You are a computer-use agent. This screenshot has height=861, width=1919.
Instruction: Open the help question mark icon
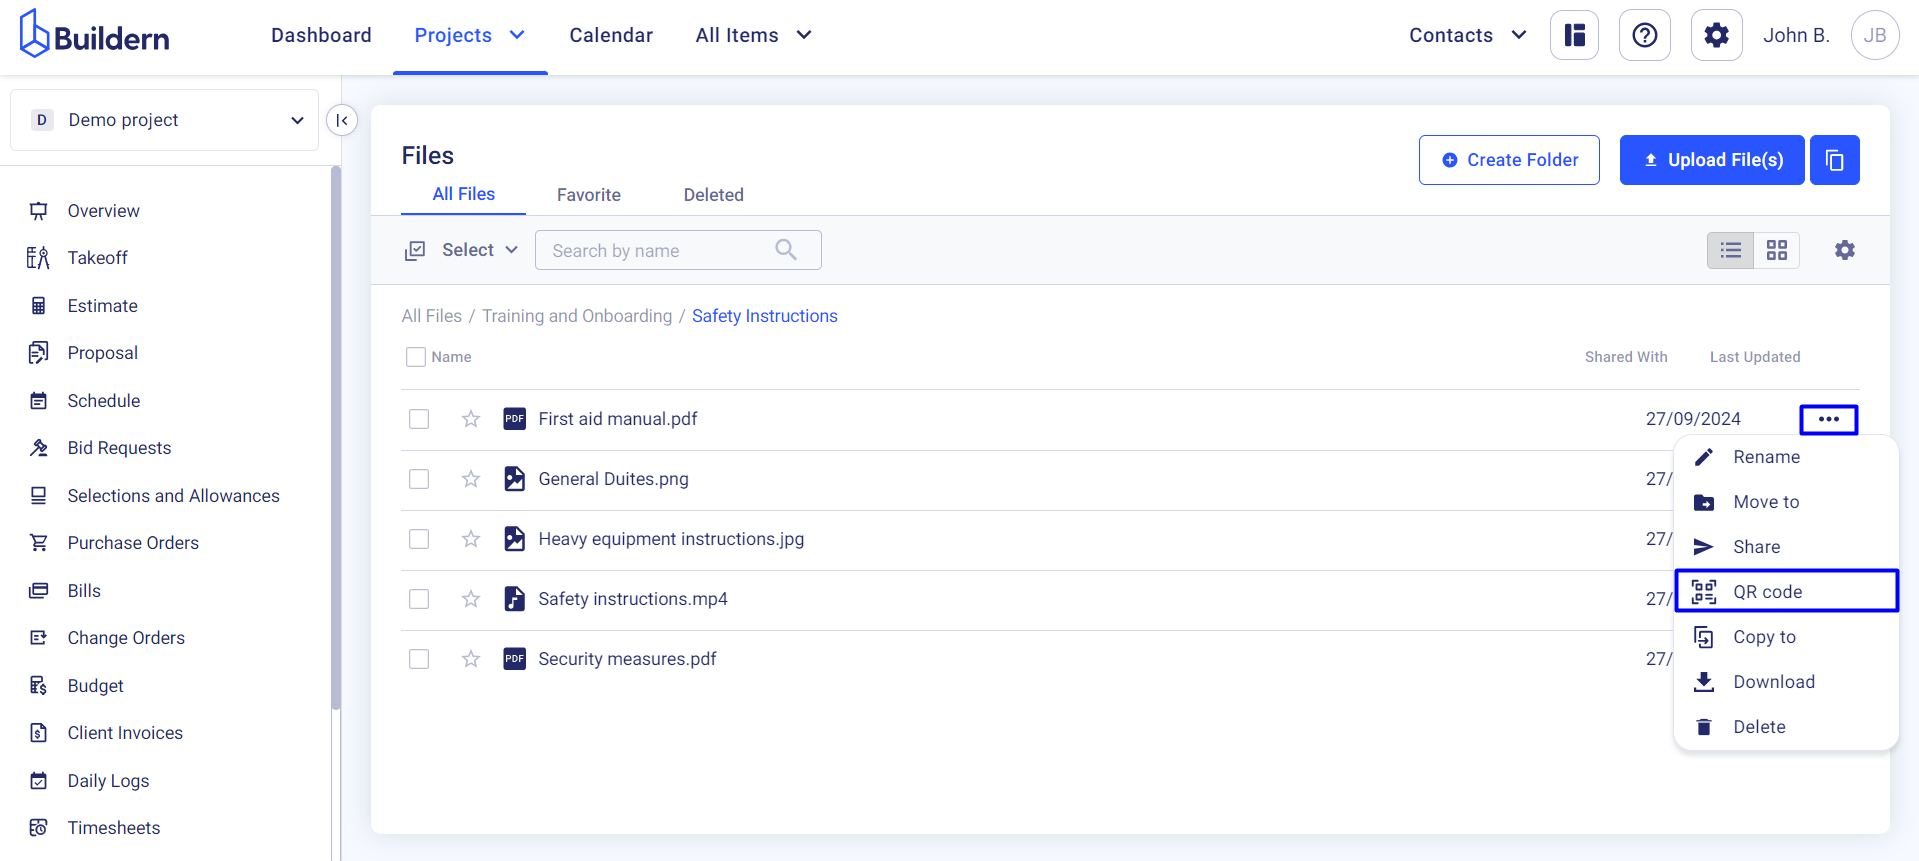(1644, 36)
